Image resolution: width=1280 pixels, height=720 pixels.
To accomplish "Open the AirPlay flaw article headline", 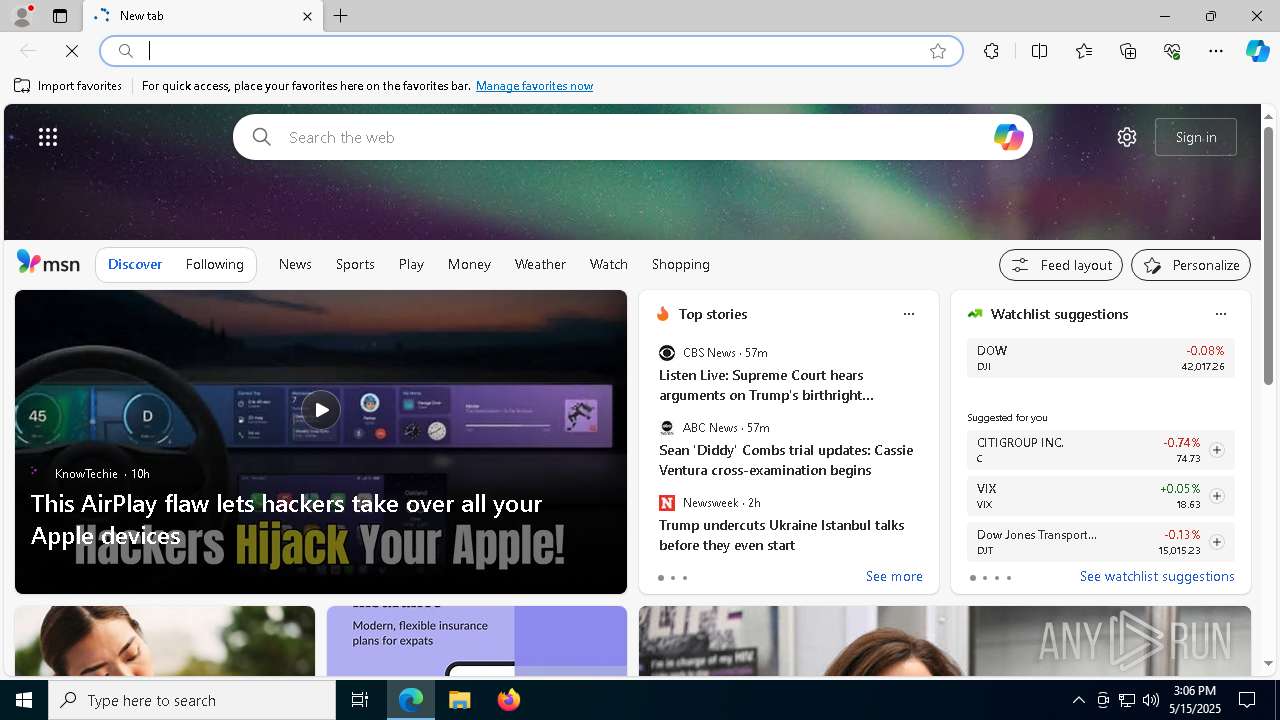I will 286,519.
